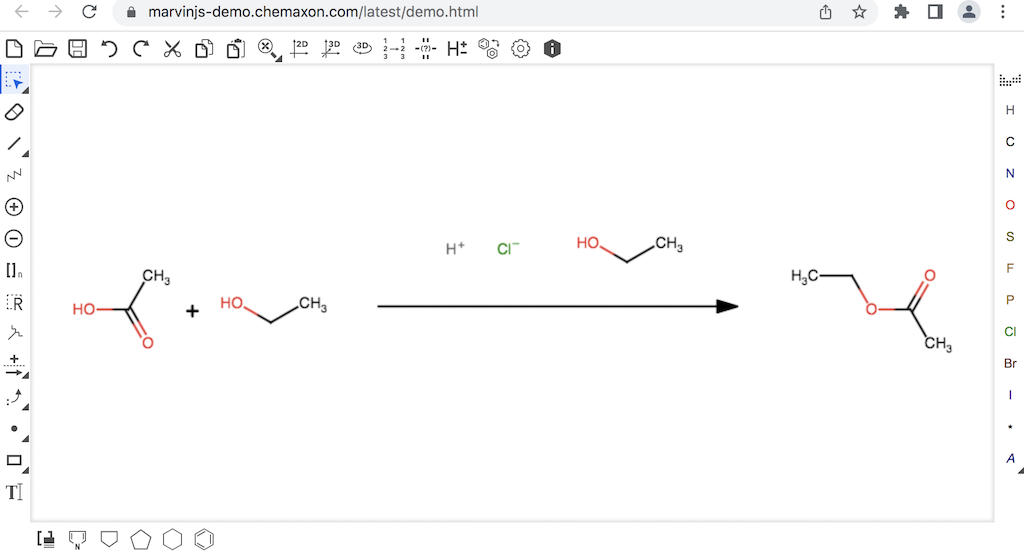Image resolution: width=1024 pixels, height=552 pixels.
Task: Decrease charge with the minus tool
Action: pos(14,238)
